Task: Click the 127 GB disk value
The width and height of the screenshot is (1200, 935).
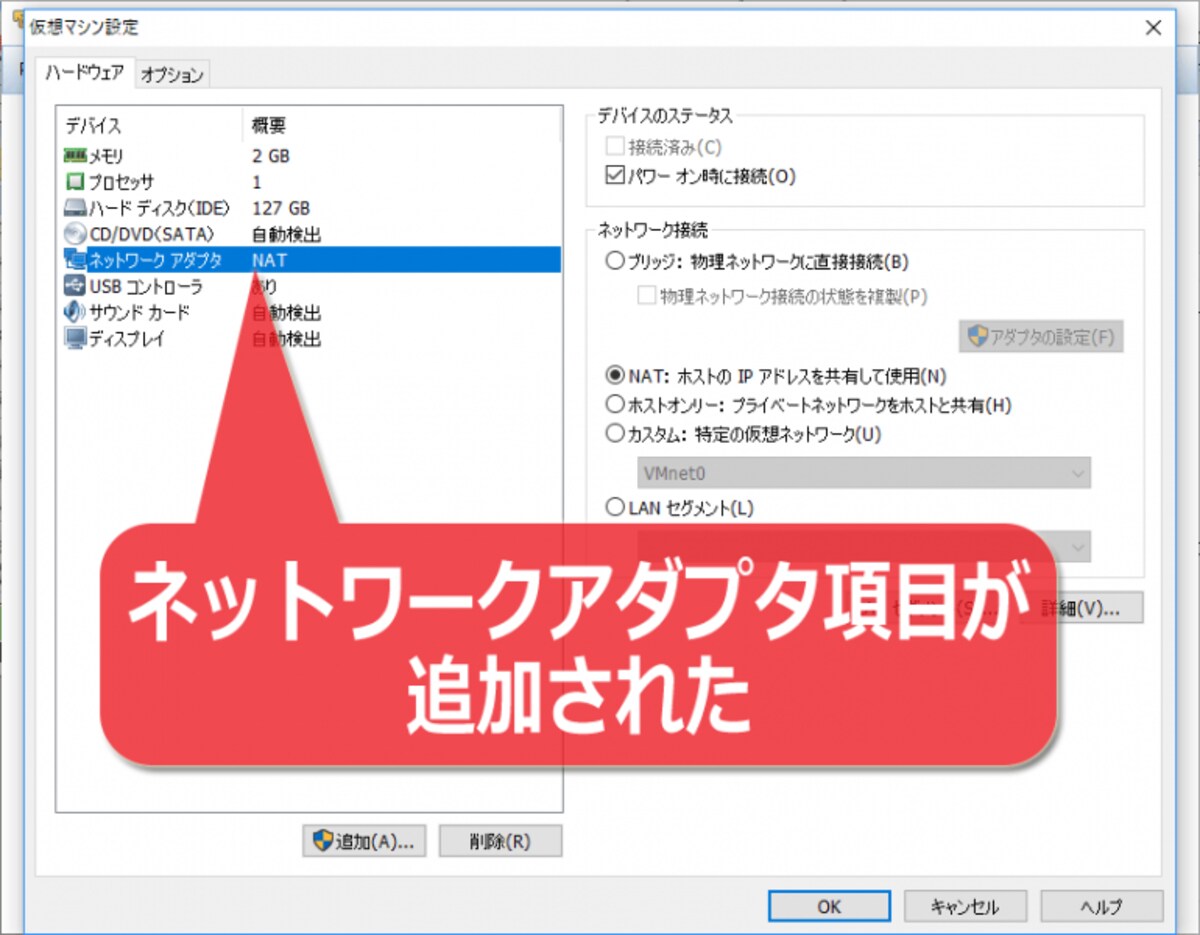Action: (x=281, y=208)
